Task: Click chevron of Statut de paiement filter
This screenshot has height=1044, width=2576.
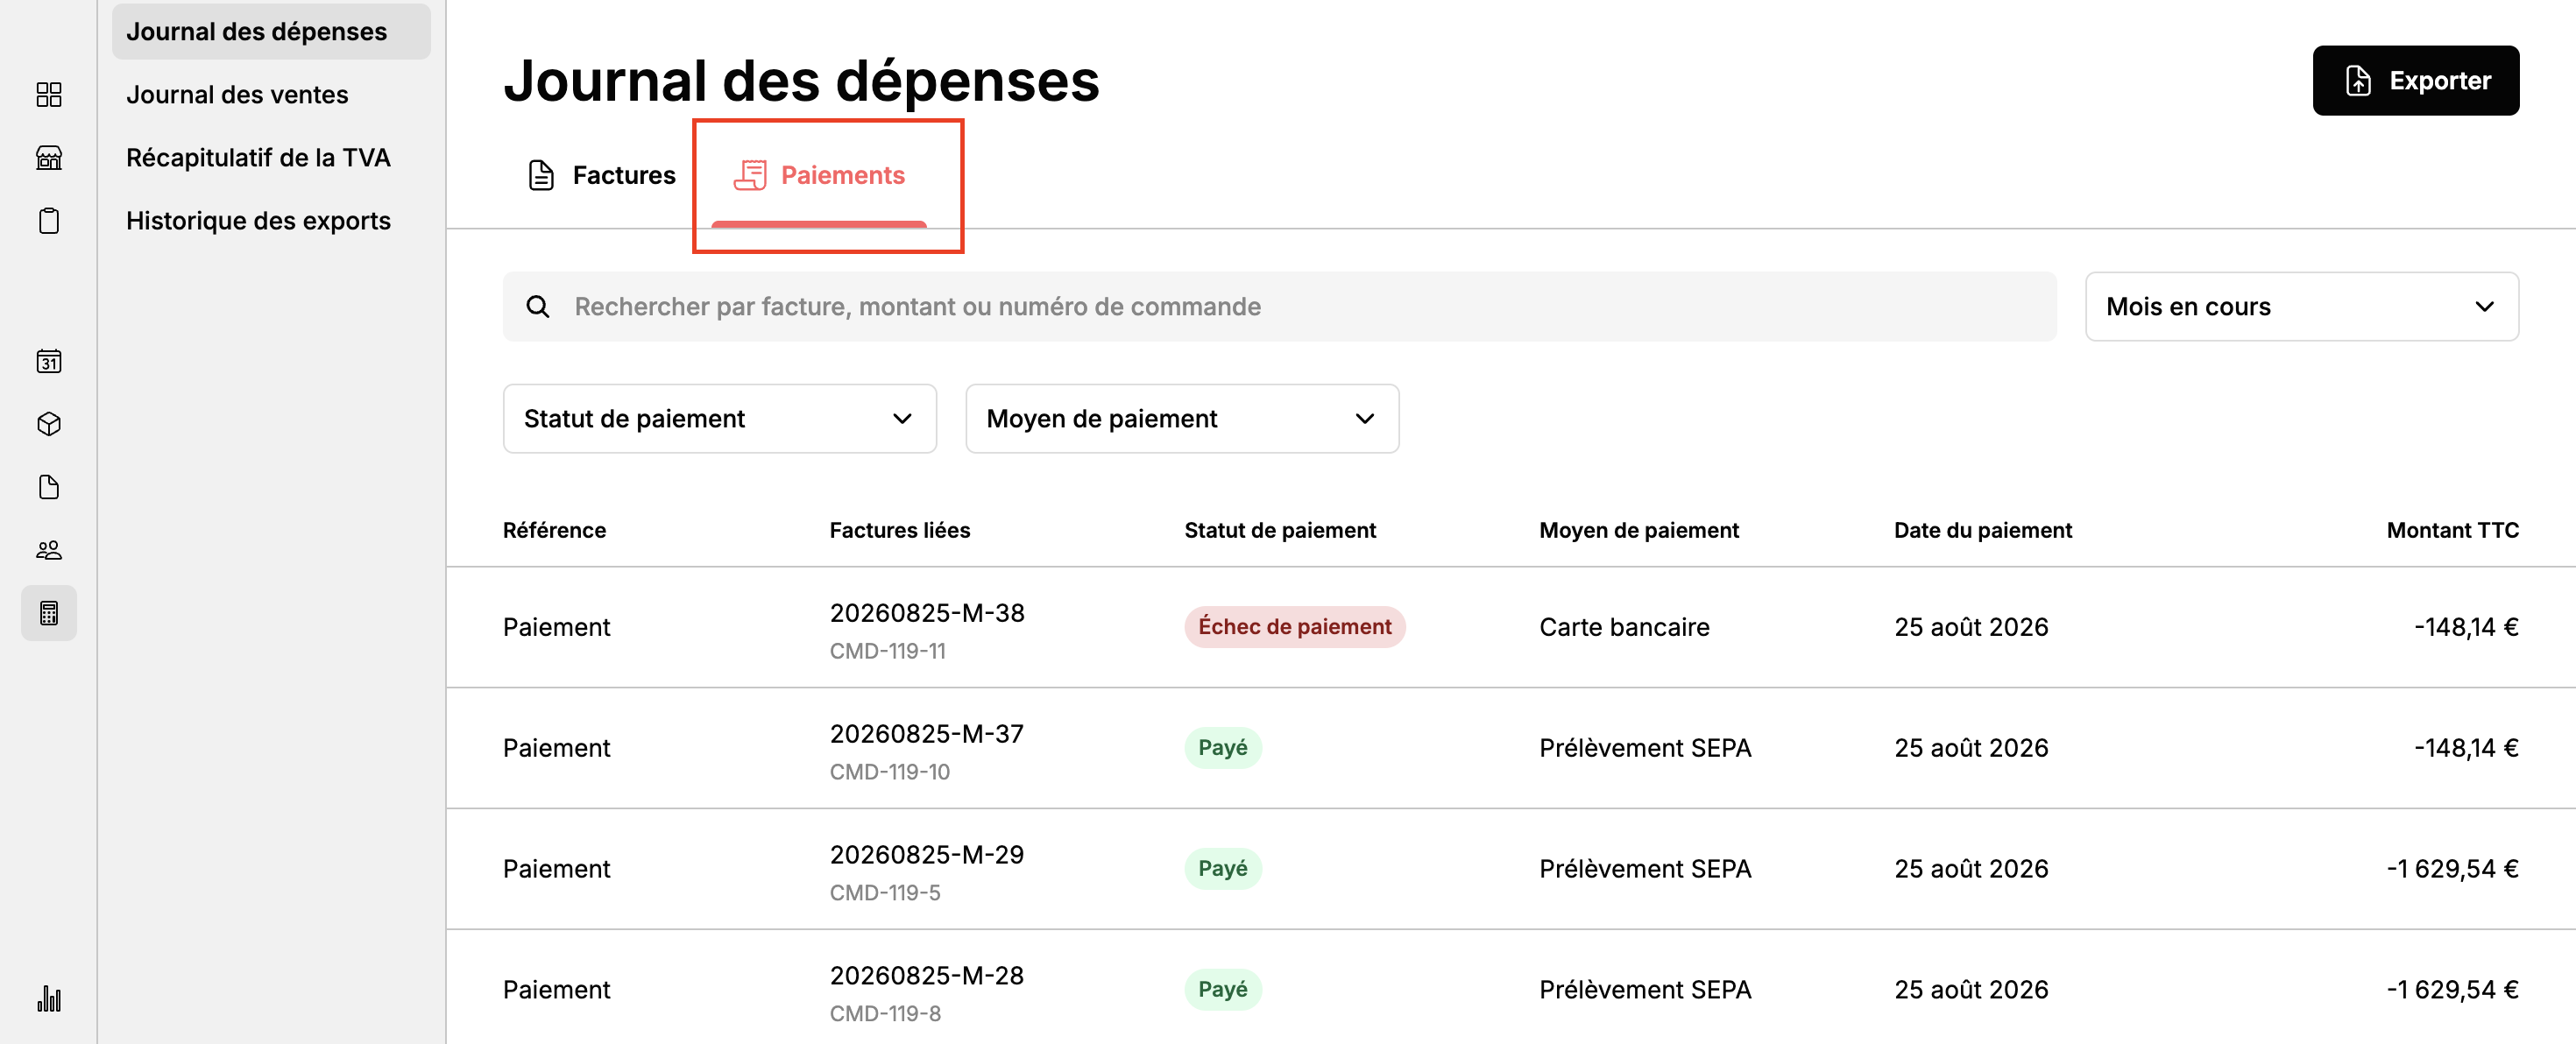Action: (x=901, y=418)
